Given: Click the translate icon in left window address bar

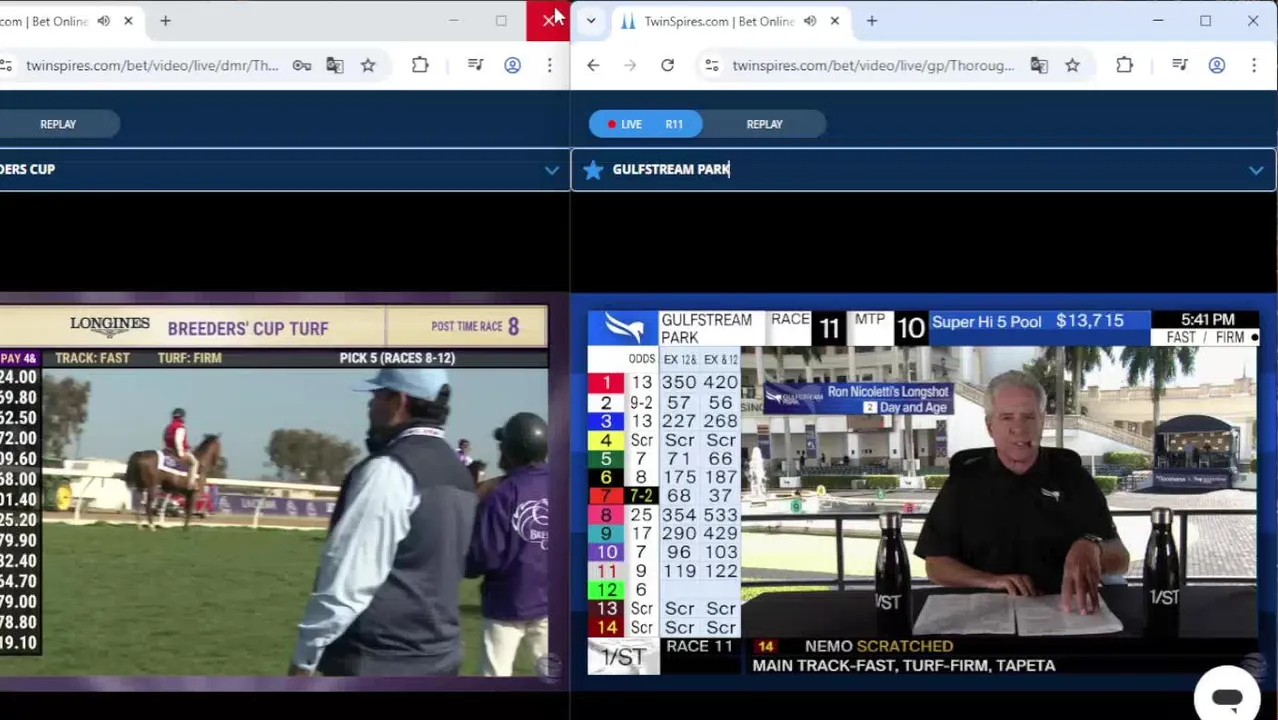Looking at the screenshot, I should tap(334, 65).
